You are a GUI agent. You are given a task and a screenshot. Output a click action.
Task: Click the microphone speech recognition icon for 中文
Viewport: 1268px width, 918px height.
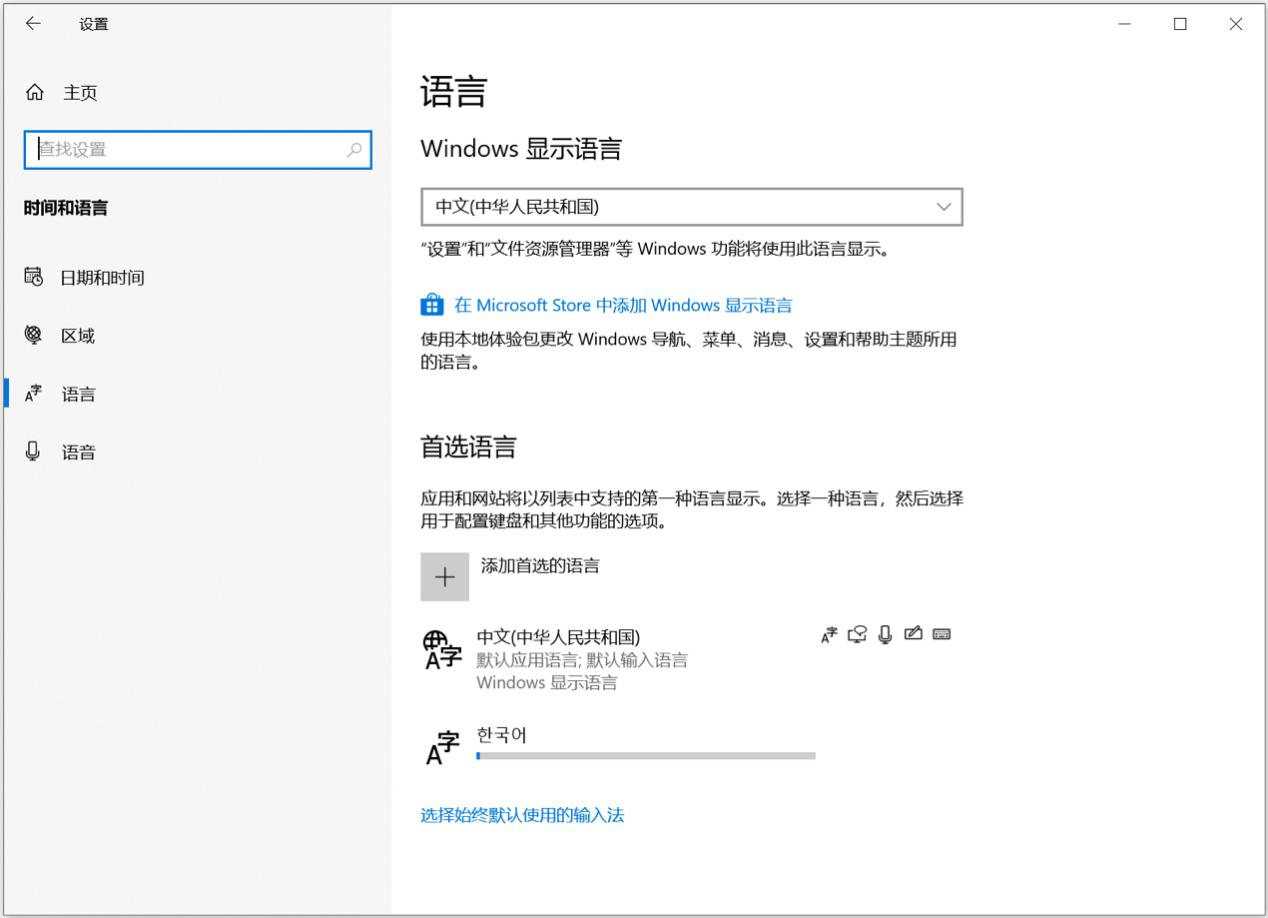885,634
